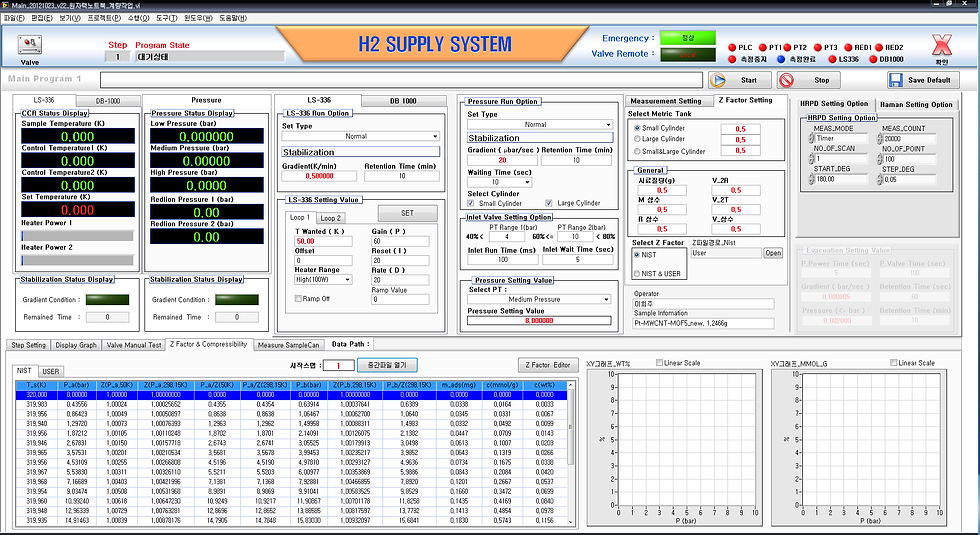Click the Operator name field

pos(703,304)
